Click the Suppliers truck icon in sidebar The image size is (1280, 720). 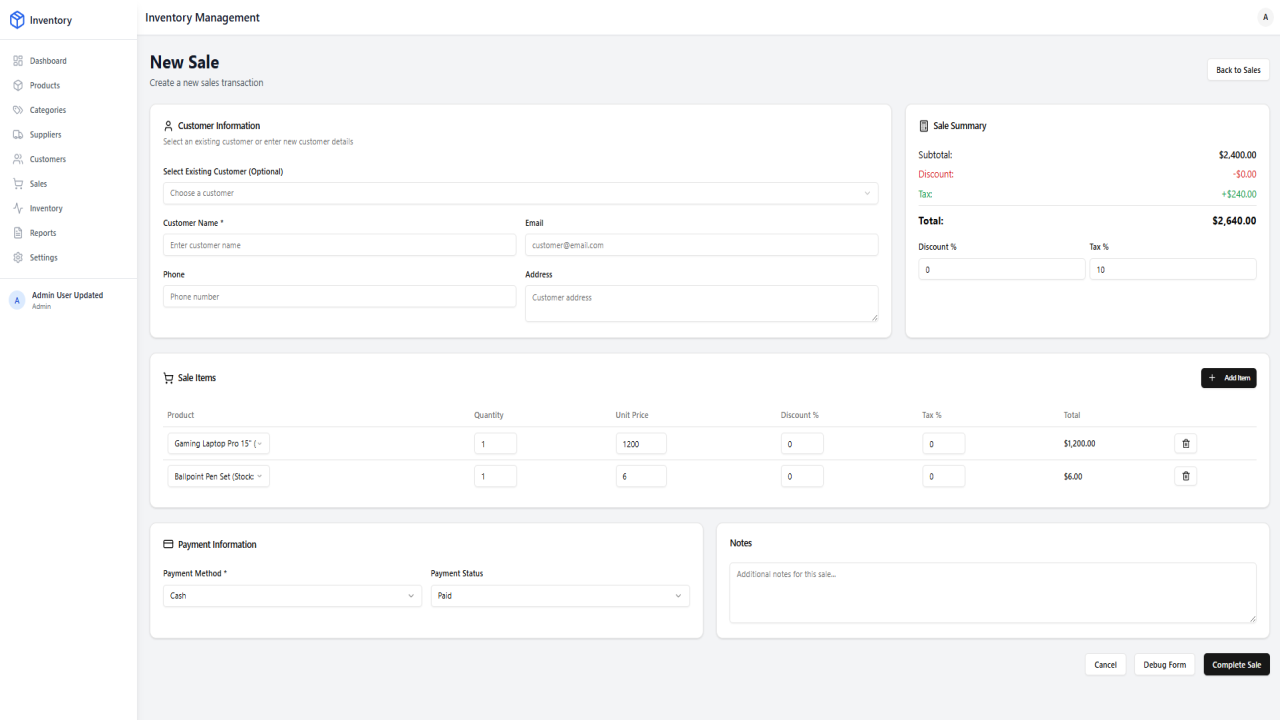pyautogui.click(x=18, y=135)
